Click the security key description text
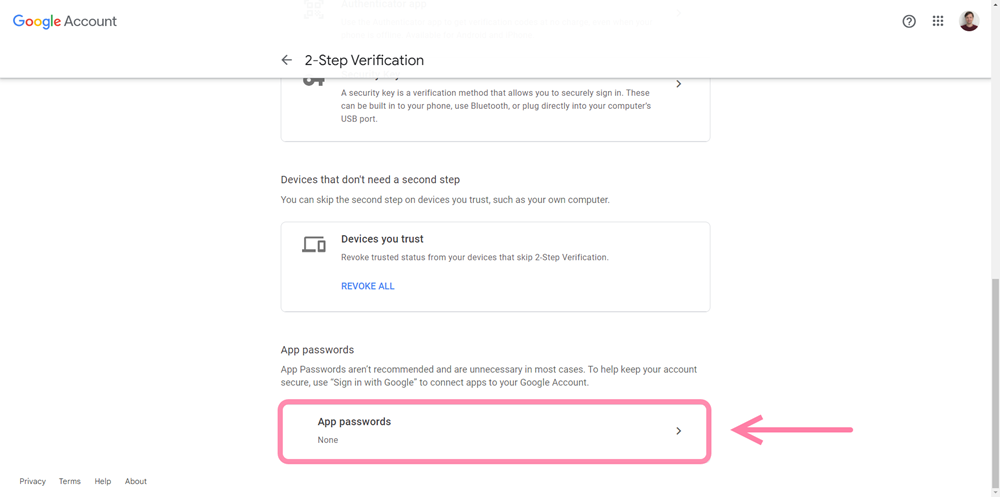Screen dimensions: 1000x497 (496, 106)
